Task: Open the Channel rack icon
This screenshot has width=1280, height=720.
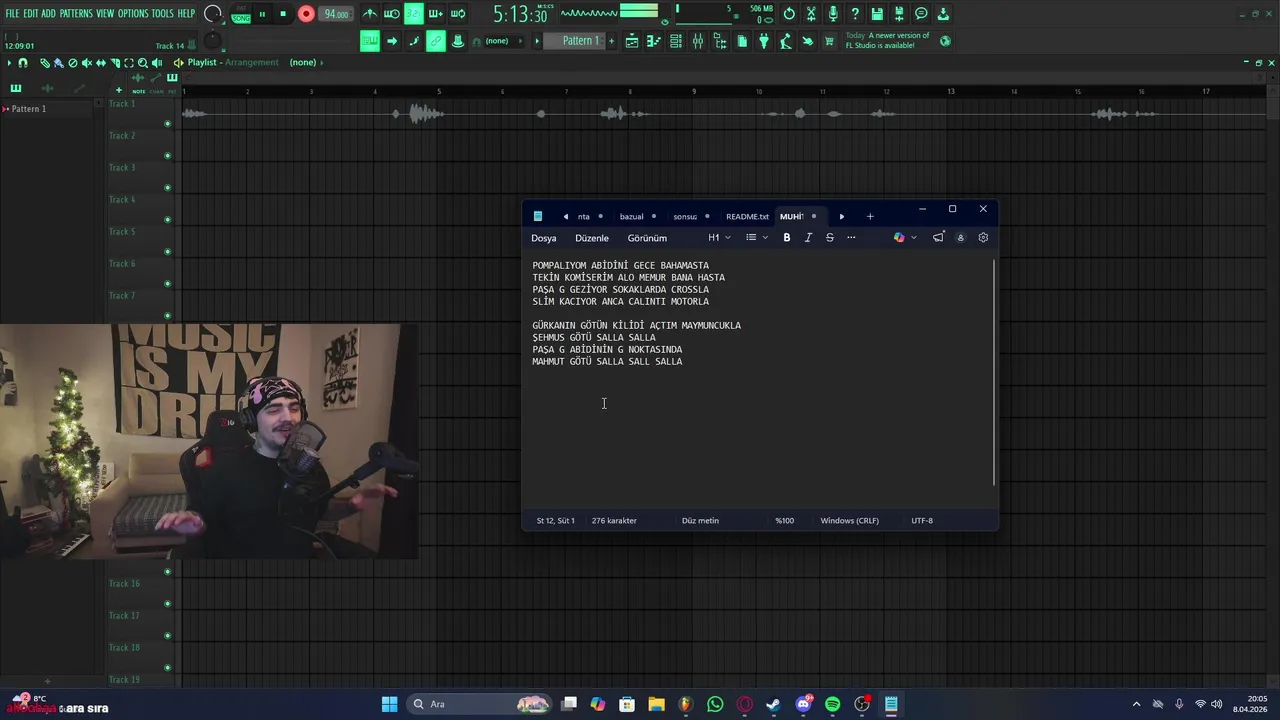Action: click(676, 41)
